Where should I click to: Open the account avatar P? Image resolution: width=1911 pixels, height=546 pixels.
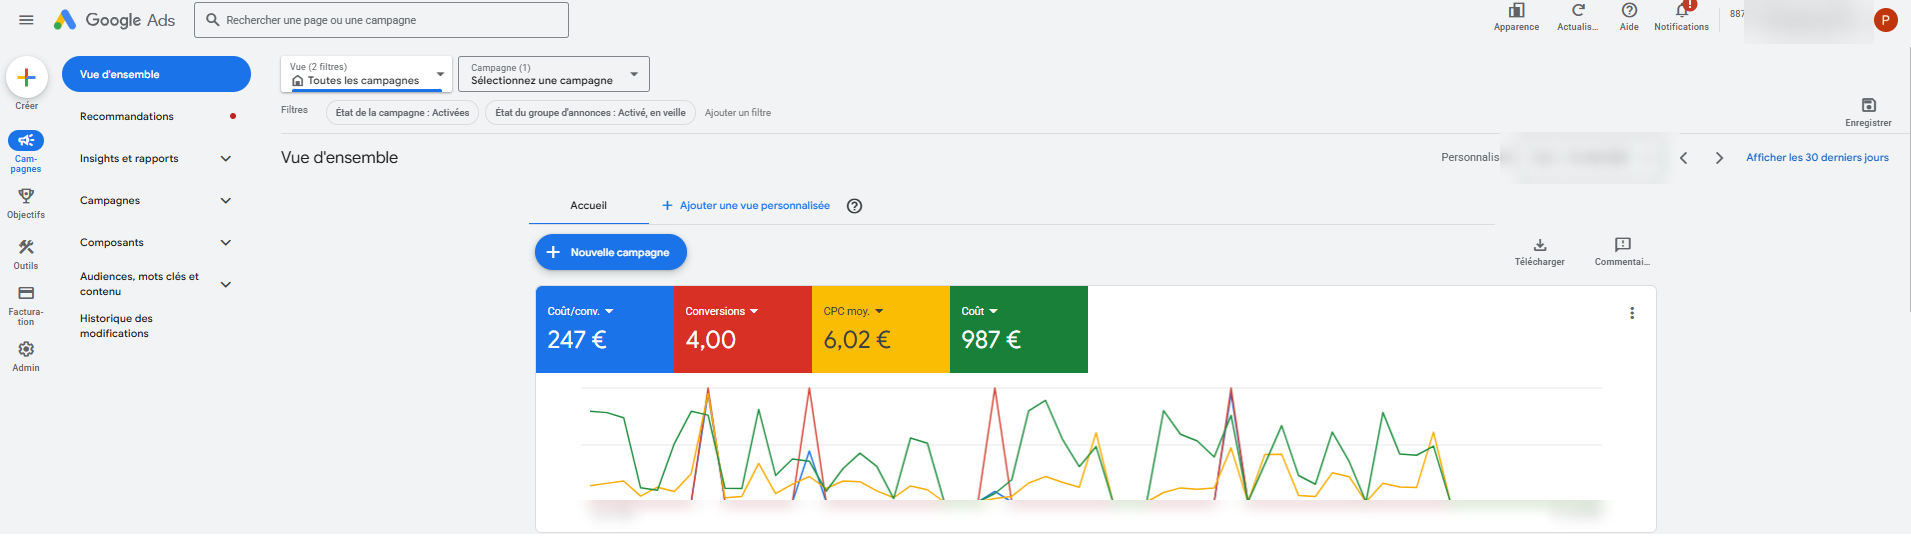click(x=1886, y=20)
